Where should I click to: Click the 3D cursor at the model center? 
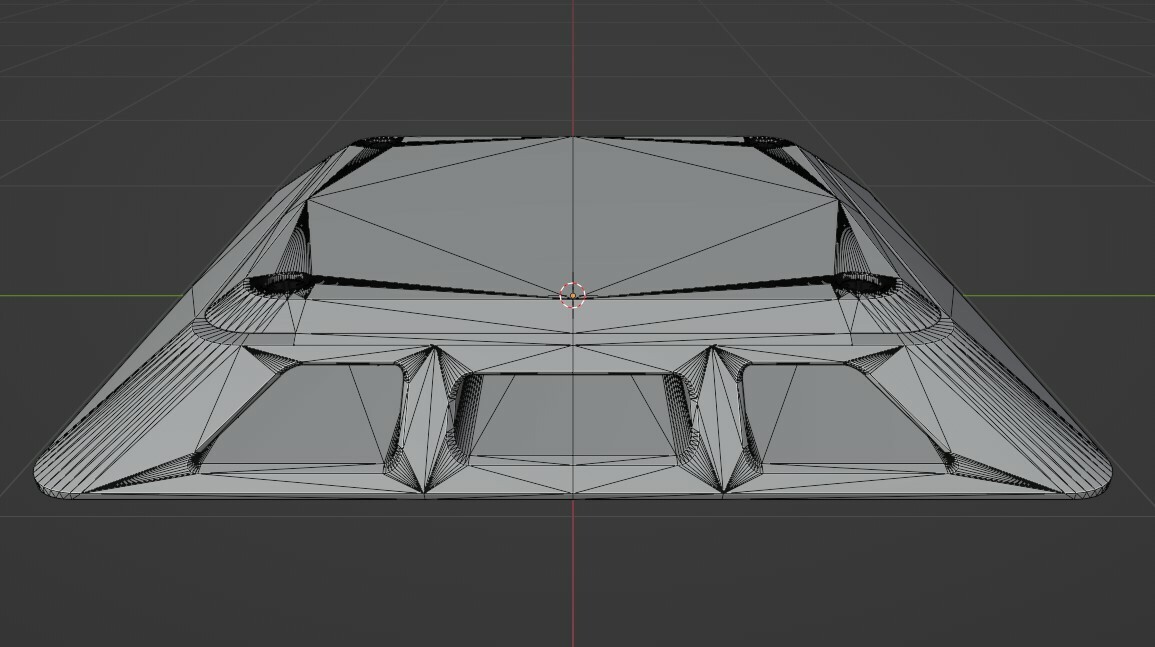point(573,295)
